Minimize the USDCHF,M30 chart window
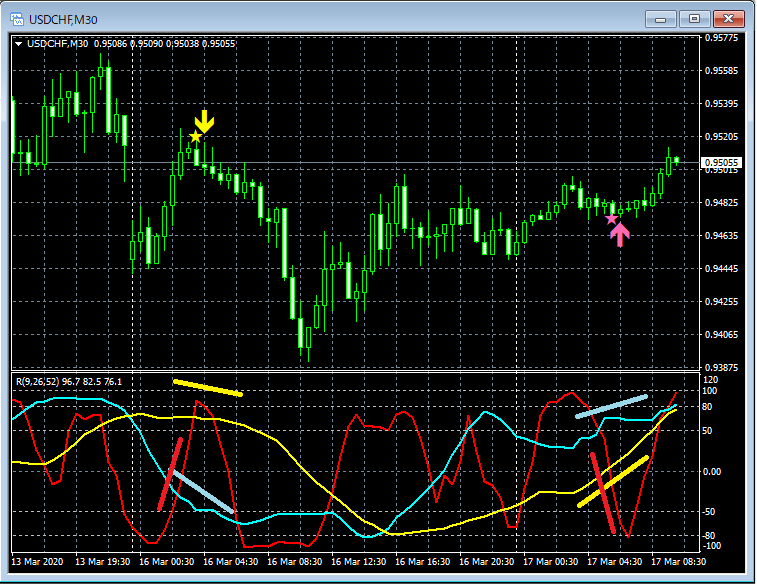 [x=660, y=19]
